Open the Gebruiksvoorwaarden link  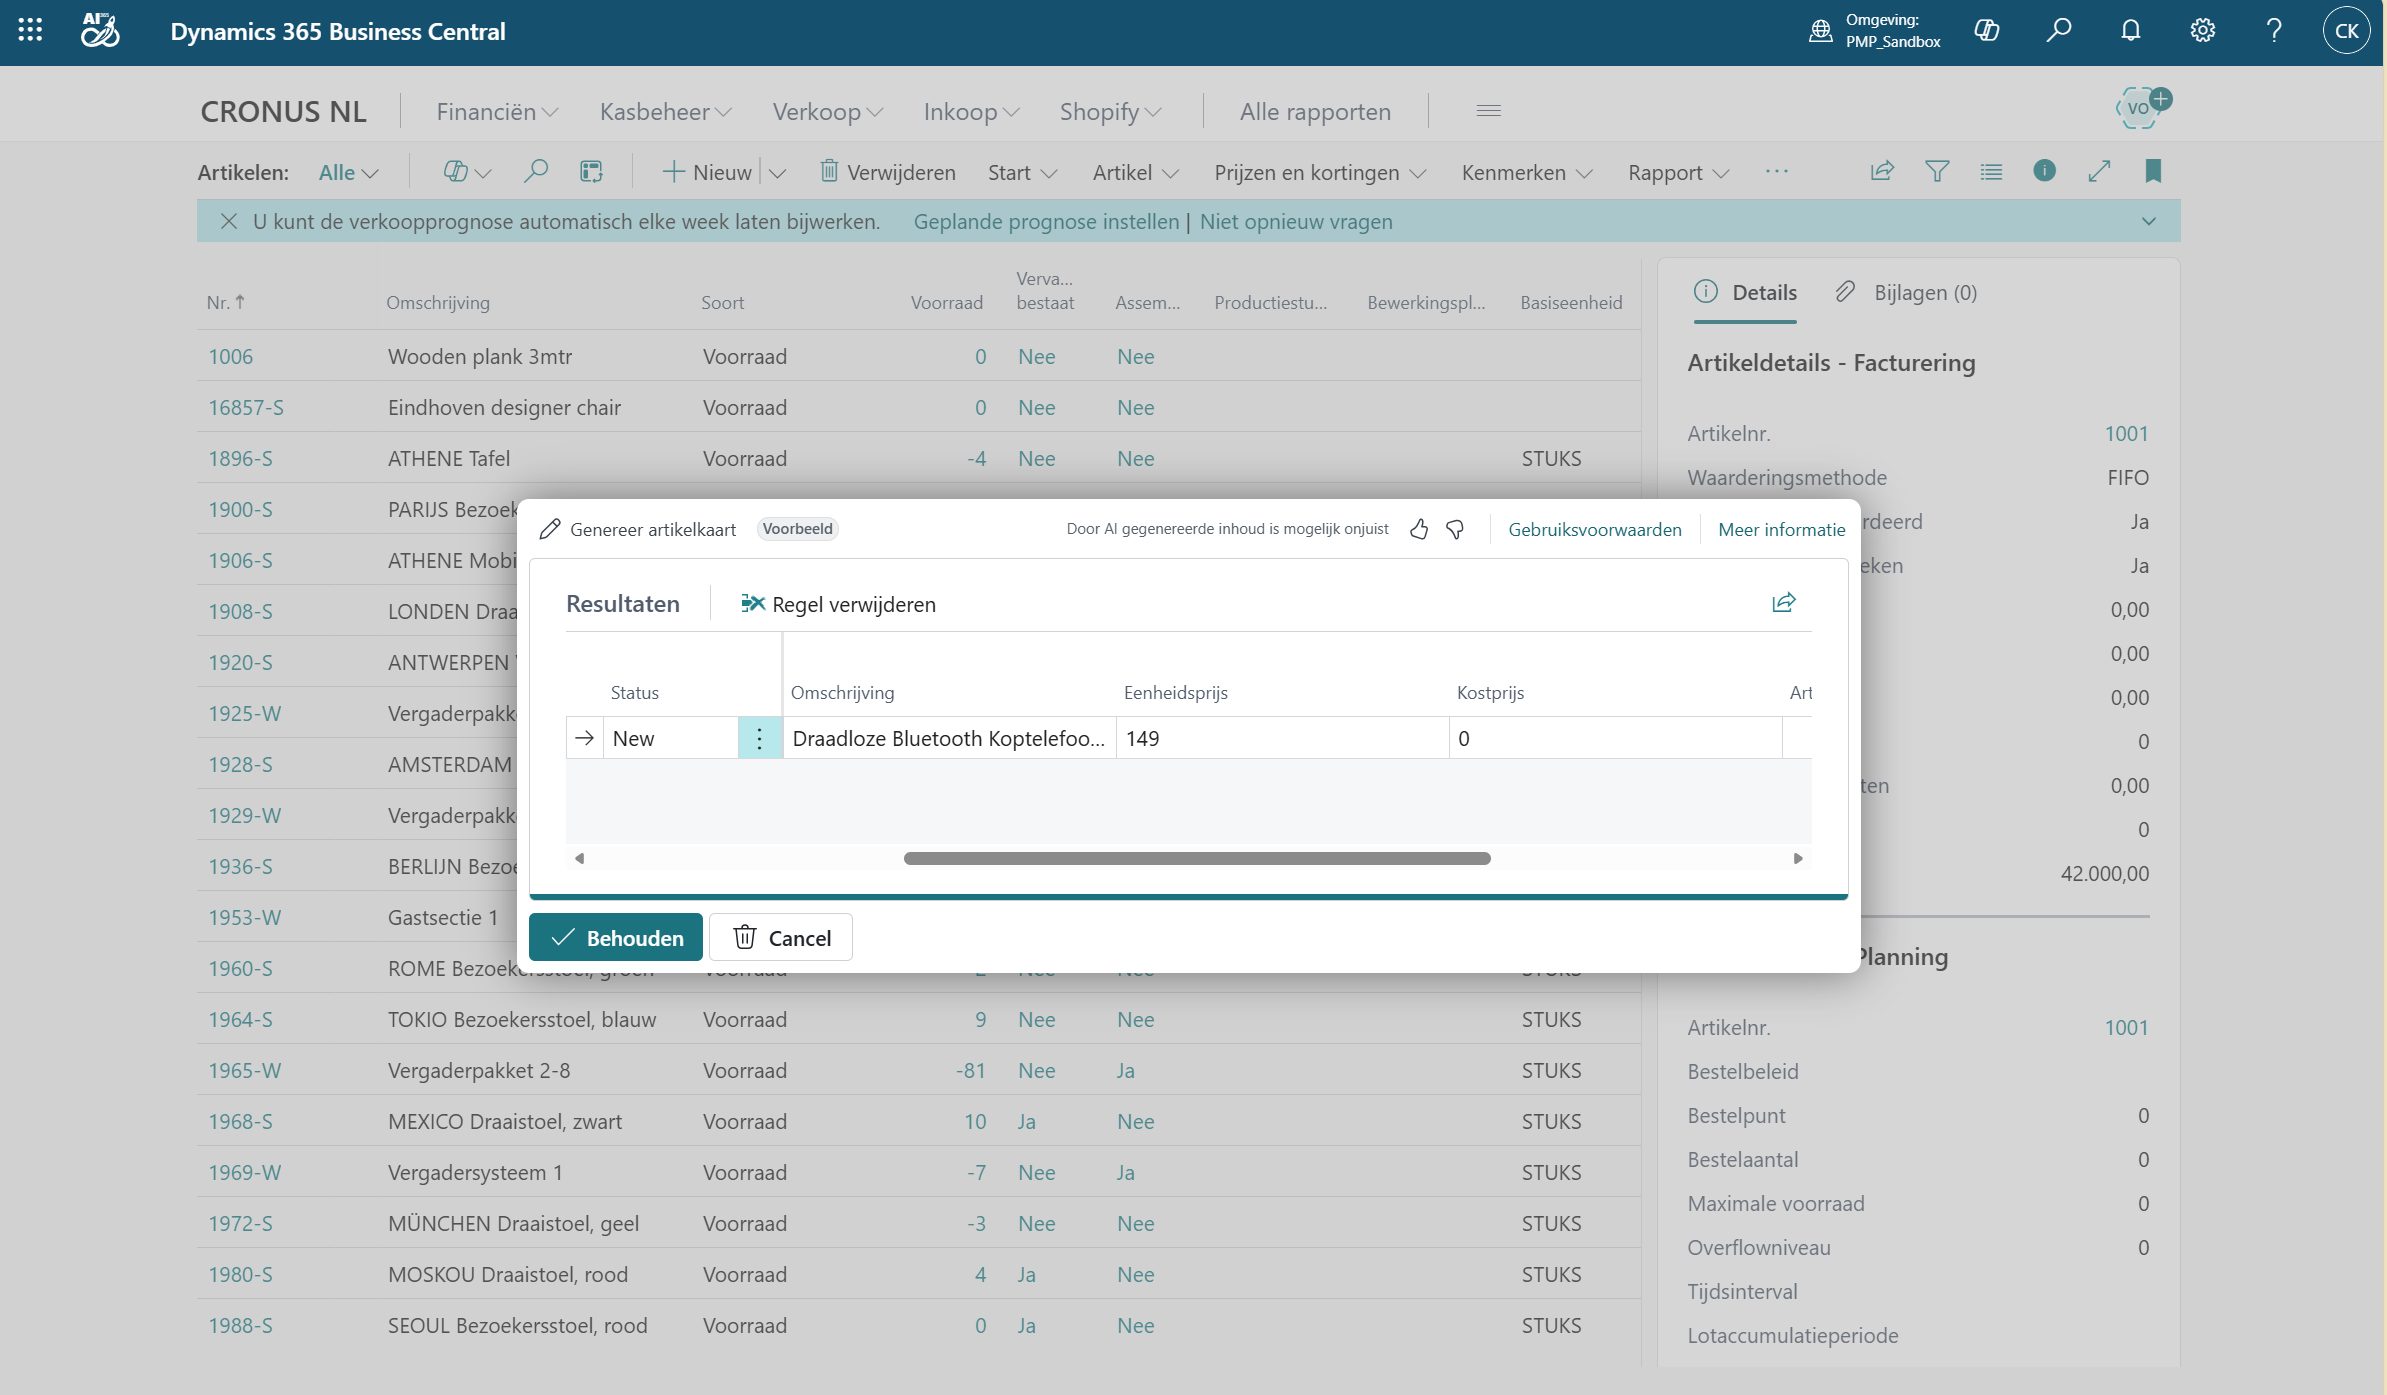pos(1594,530)
